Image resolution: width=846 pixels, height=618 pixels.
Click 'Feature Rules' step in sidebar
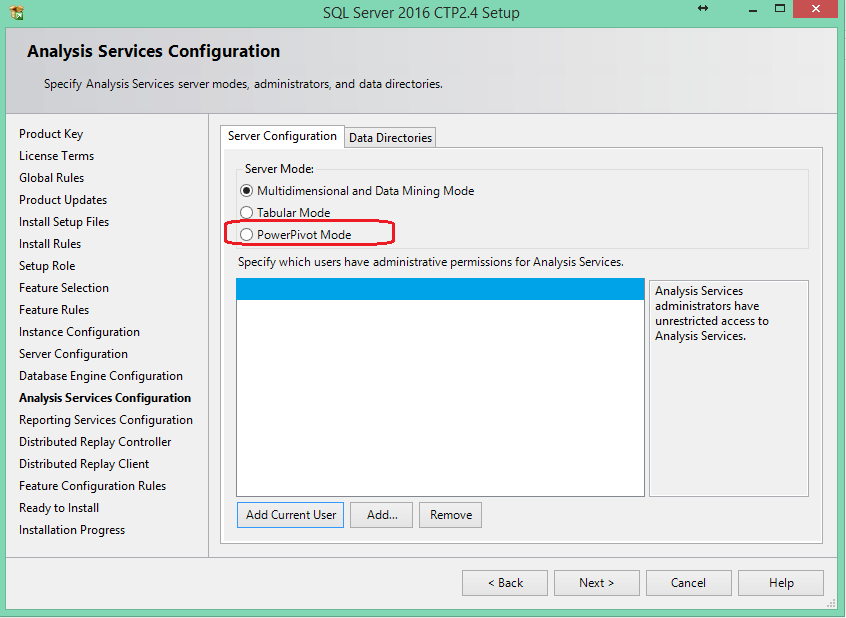pos(54,310)
